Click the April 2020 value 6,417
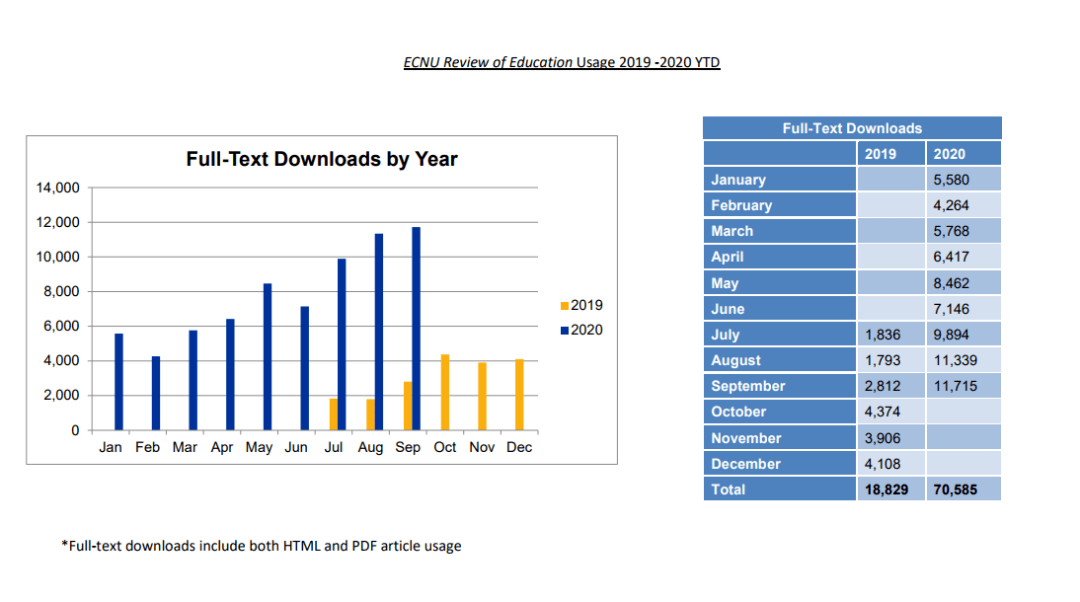Image resolution: width=1080 pixels, height=602 pixels. pos(951,257)
